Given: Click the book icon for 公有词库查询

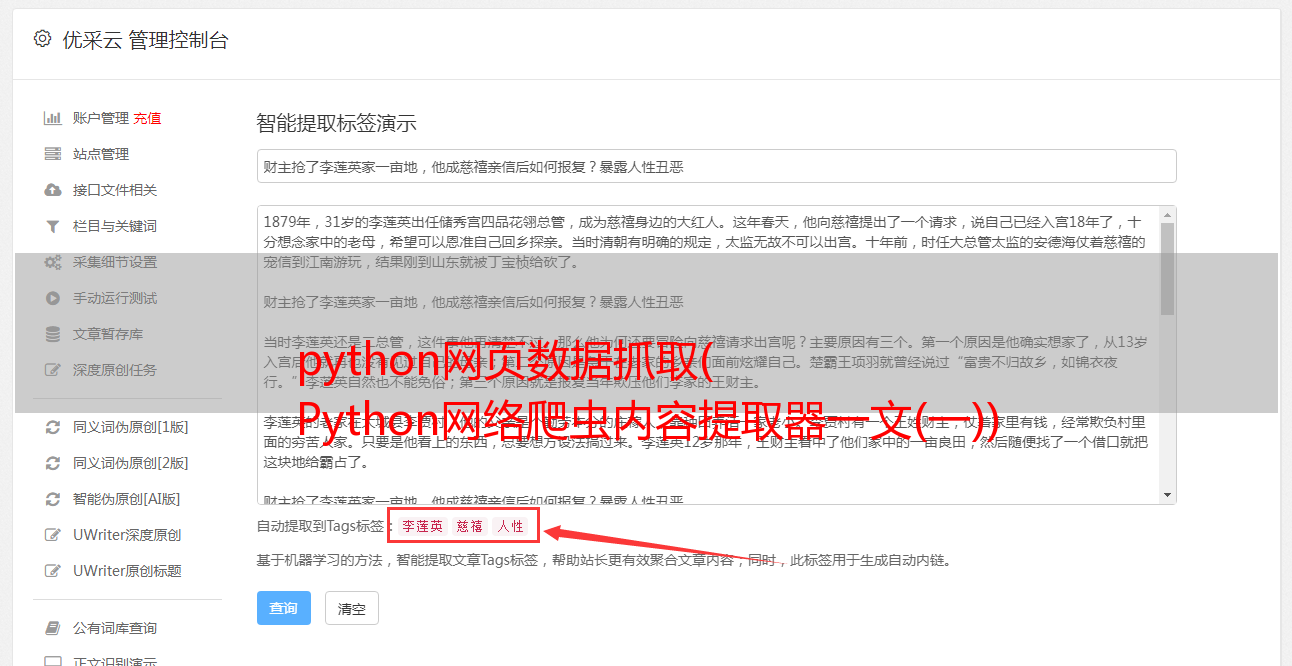Looking at the screenshot, I should click(x=53, y=628).
